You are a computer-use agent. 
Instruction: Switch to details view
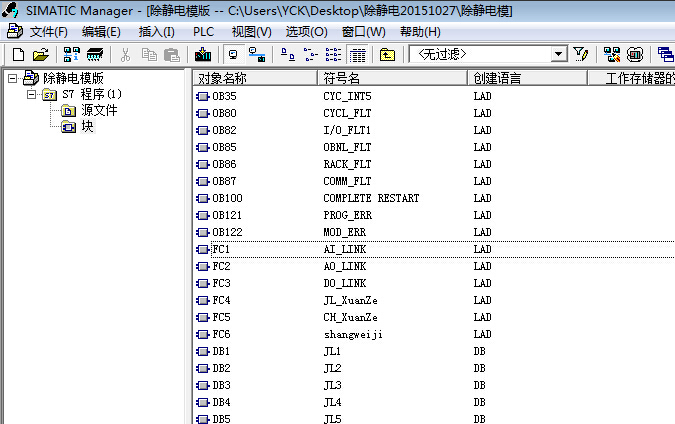coord(357,55)
